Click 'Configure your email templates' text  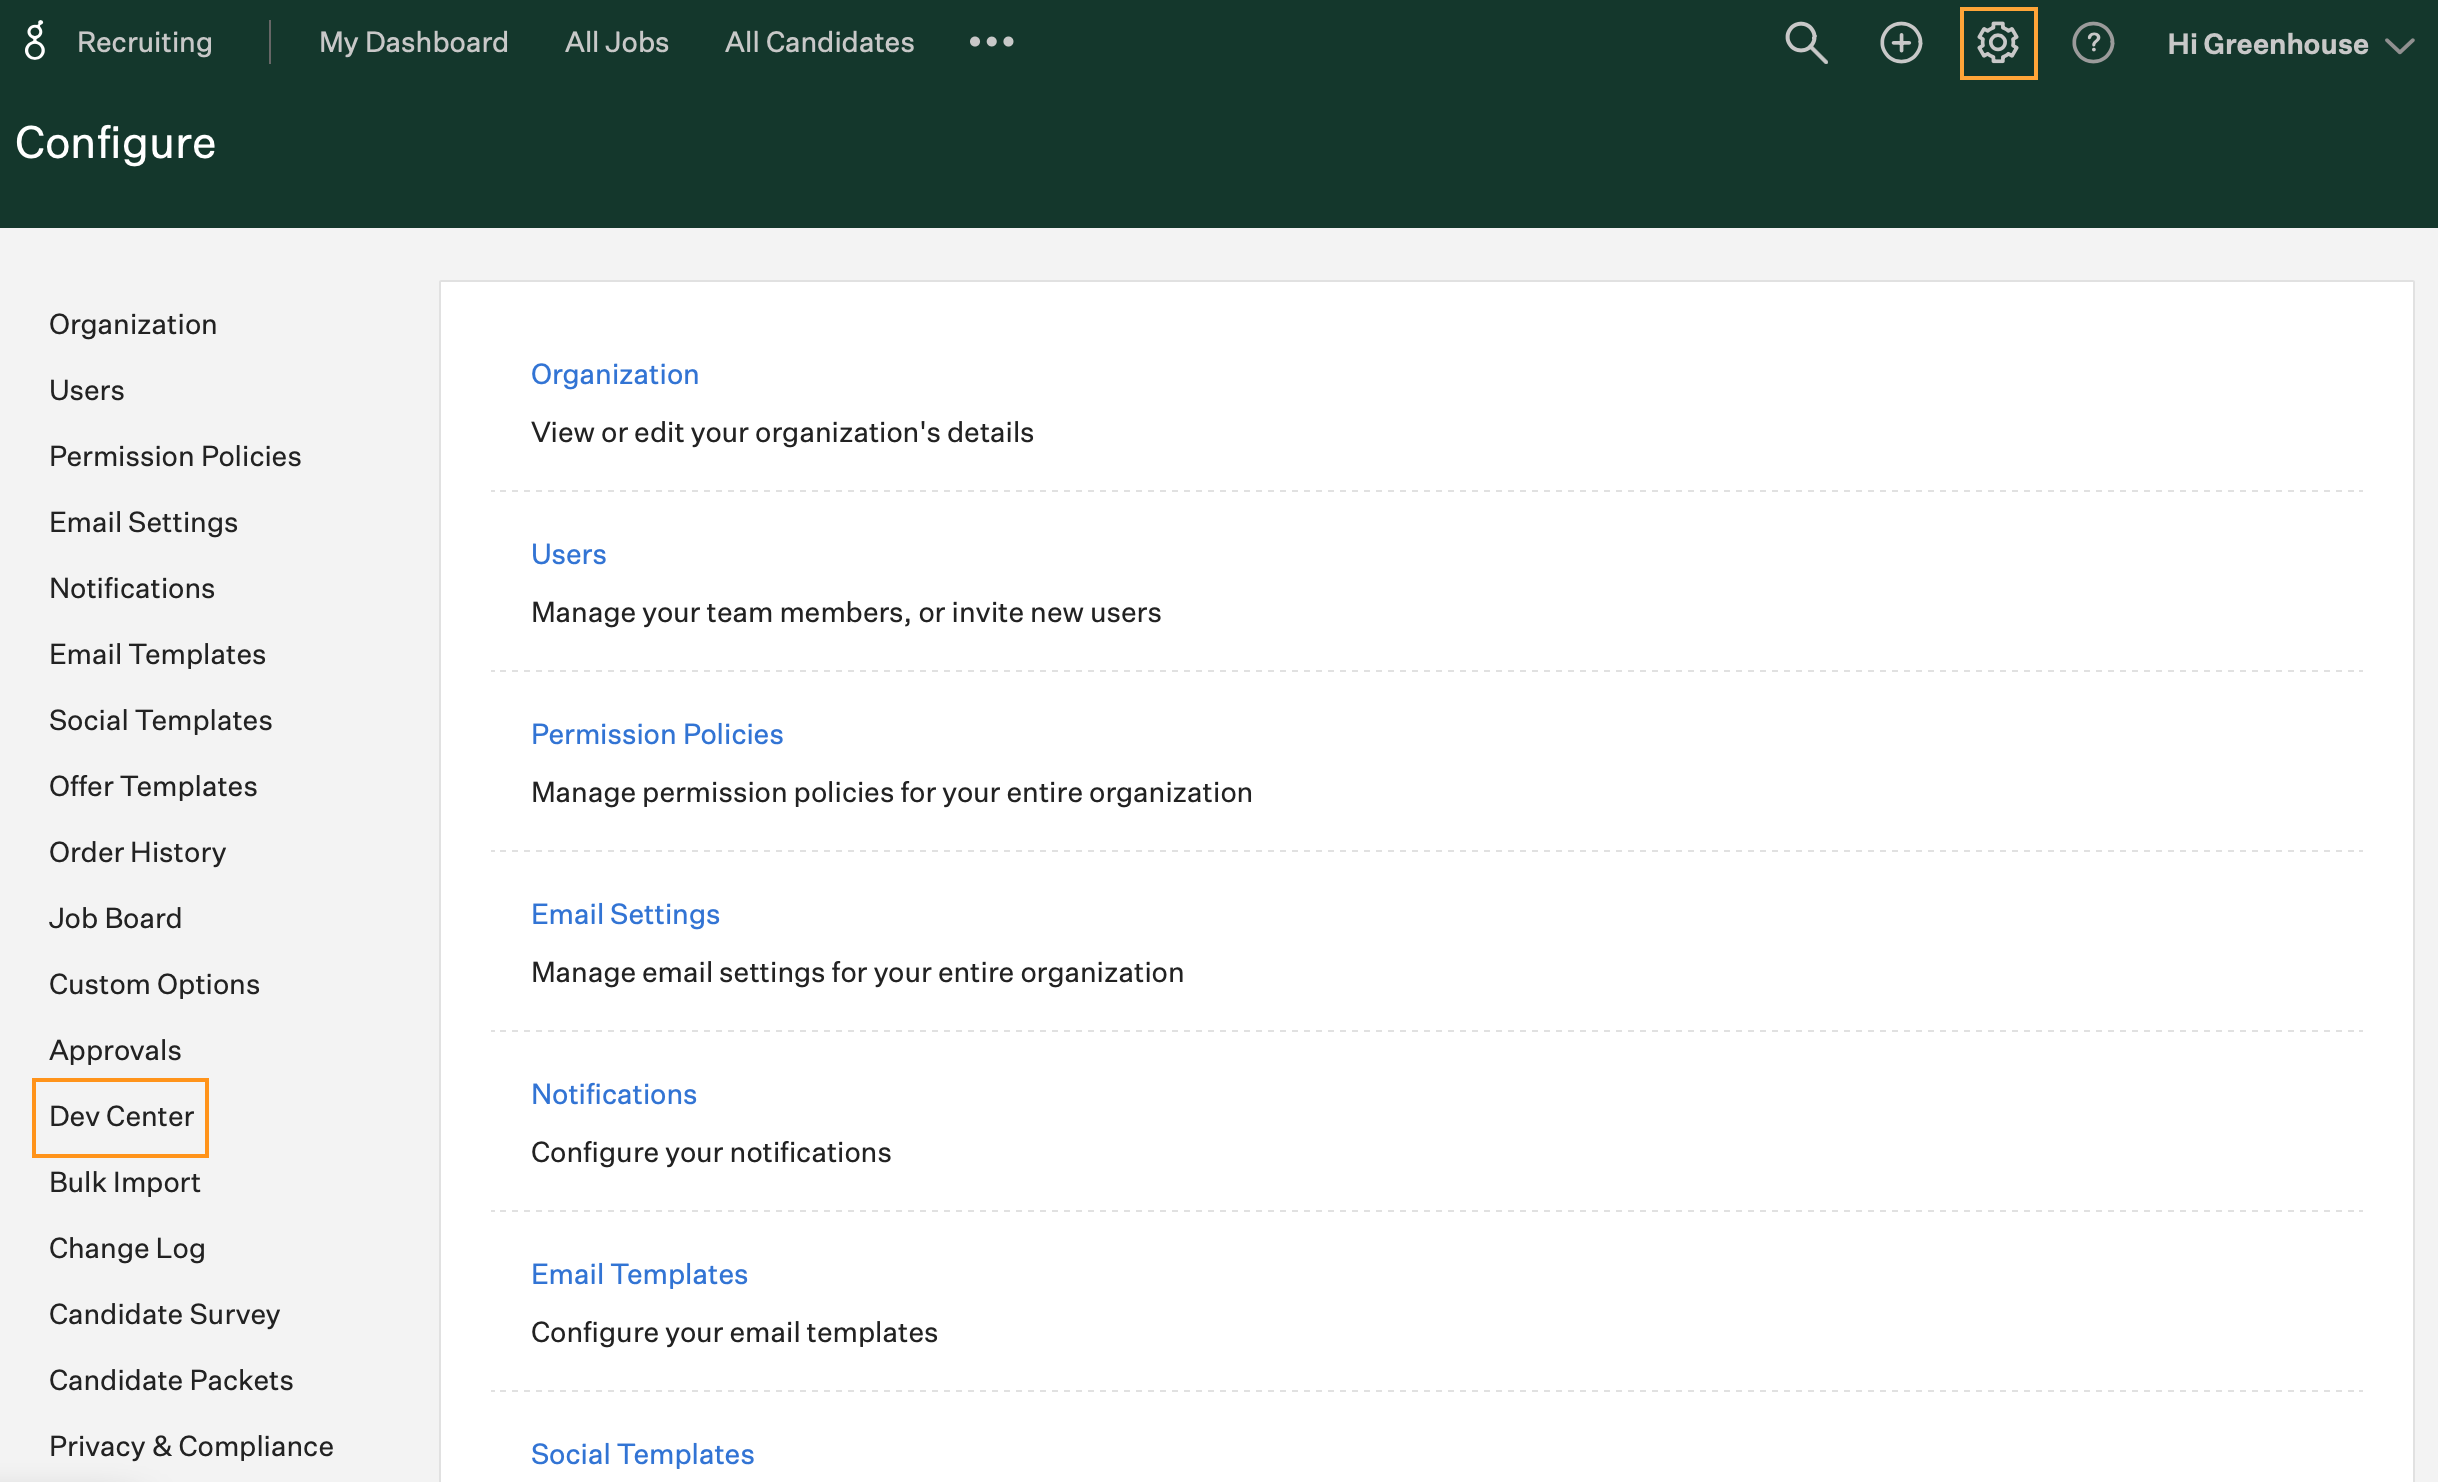[734, 1332]
